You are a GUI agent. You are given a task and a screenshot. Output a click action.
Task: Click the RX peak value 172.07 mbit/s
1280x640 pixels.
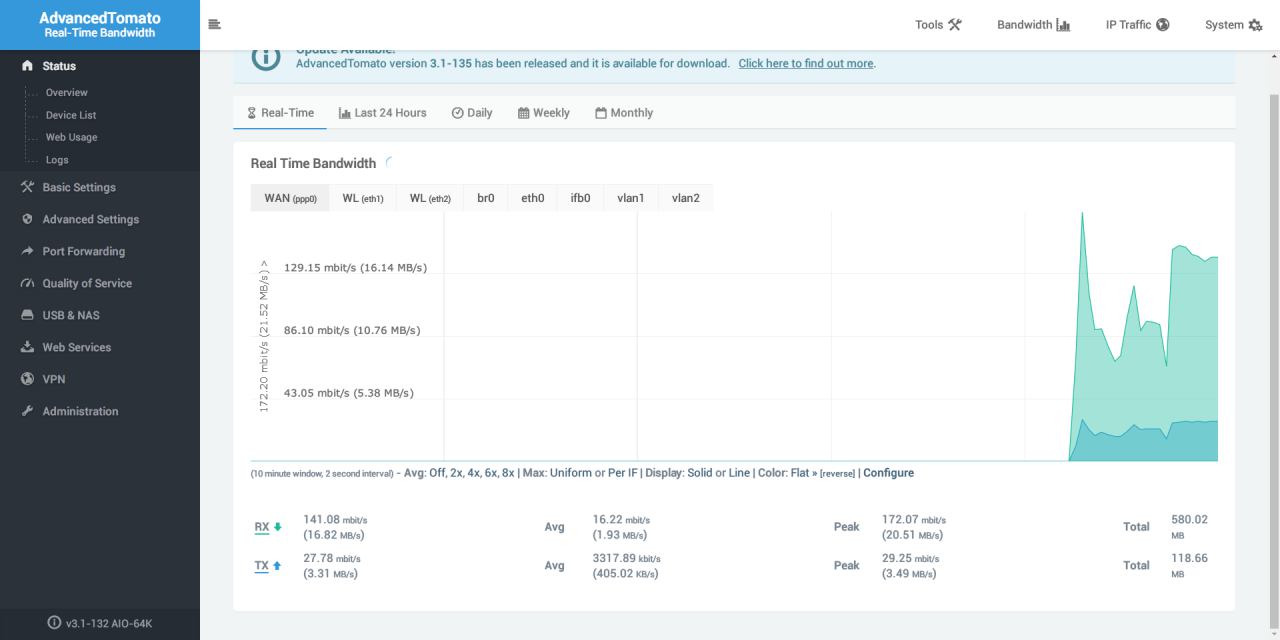click(x=914, y=520)
